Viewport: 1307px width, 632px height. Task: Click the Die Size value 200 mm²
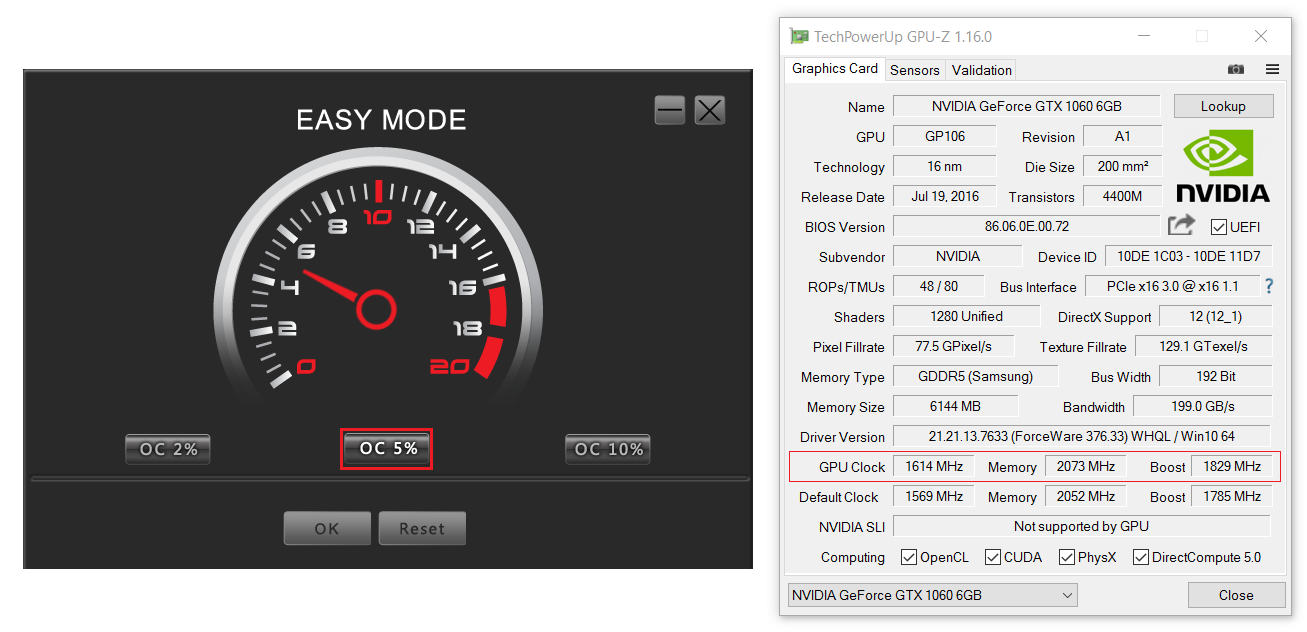(x=1123, y=166)
